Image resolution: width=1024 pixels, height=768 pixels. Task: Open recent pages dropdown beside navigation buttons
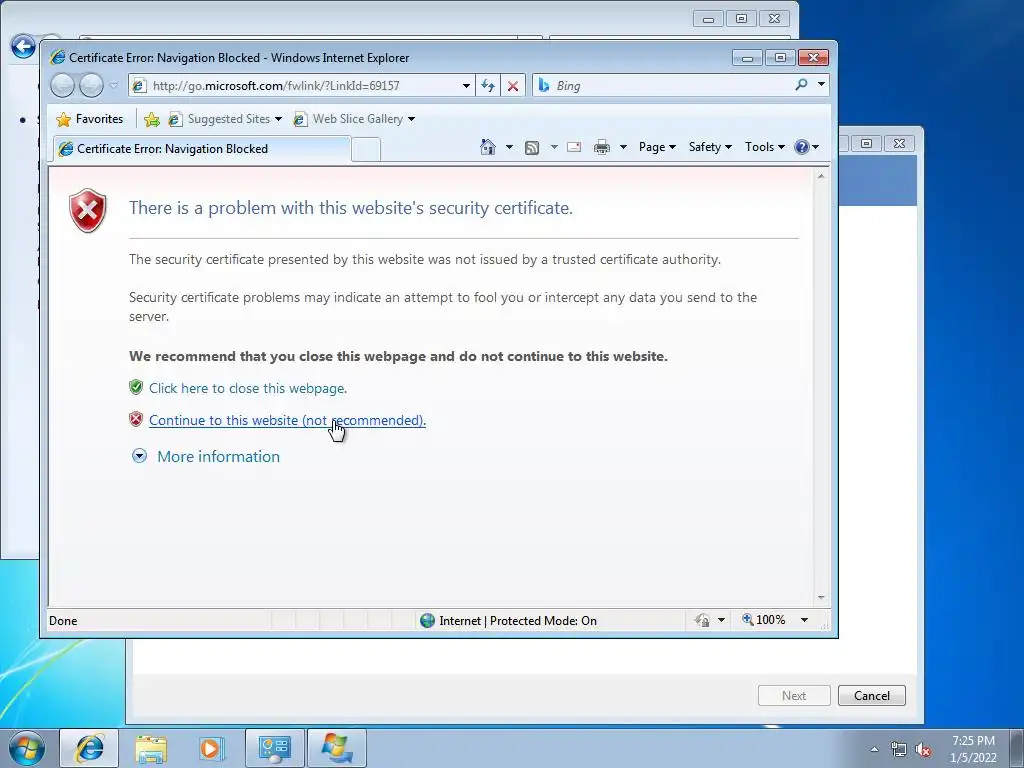[114, 86]
